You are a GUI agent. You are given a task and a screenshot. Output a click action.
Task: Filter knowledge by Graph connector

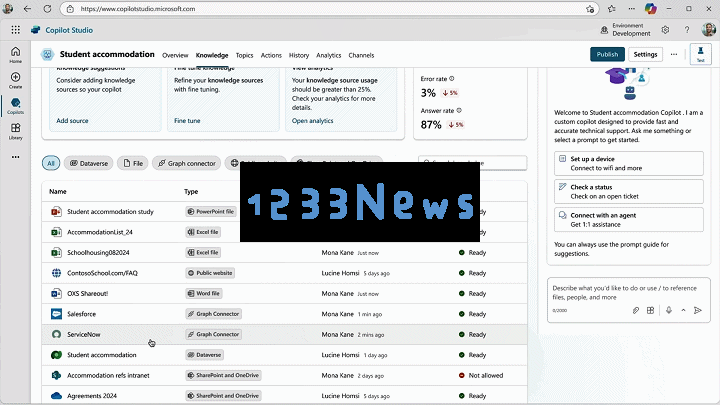(x=186, y=163)
